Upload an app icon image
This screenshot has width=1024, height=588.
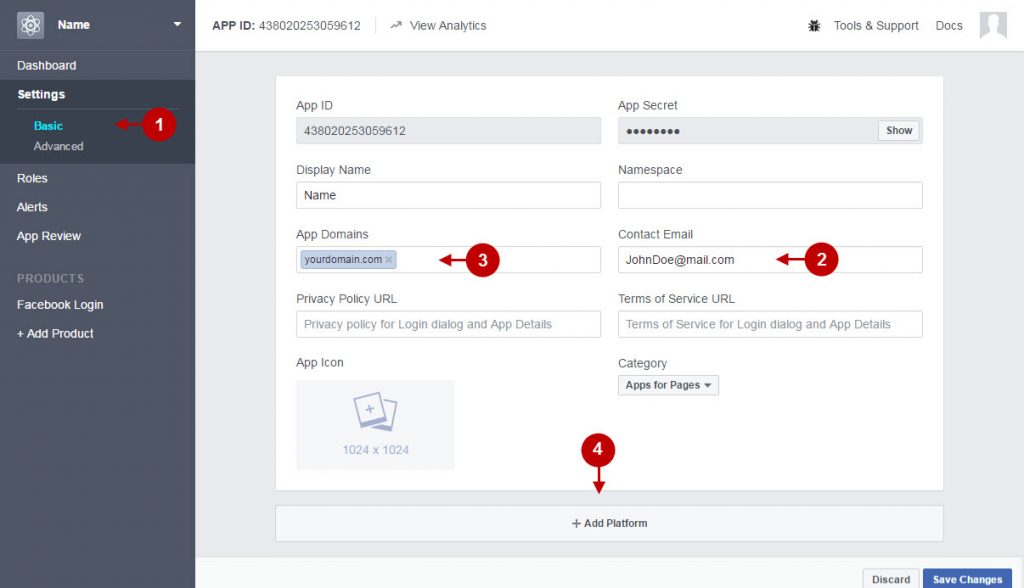point(375,425)
